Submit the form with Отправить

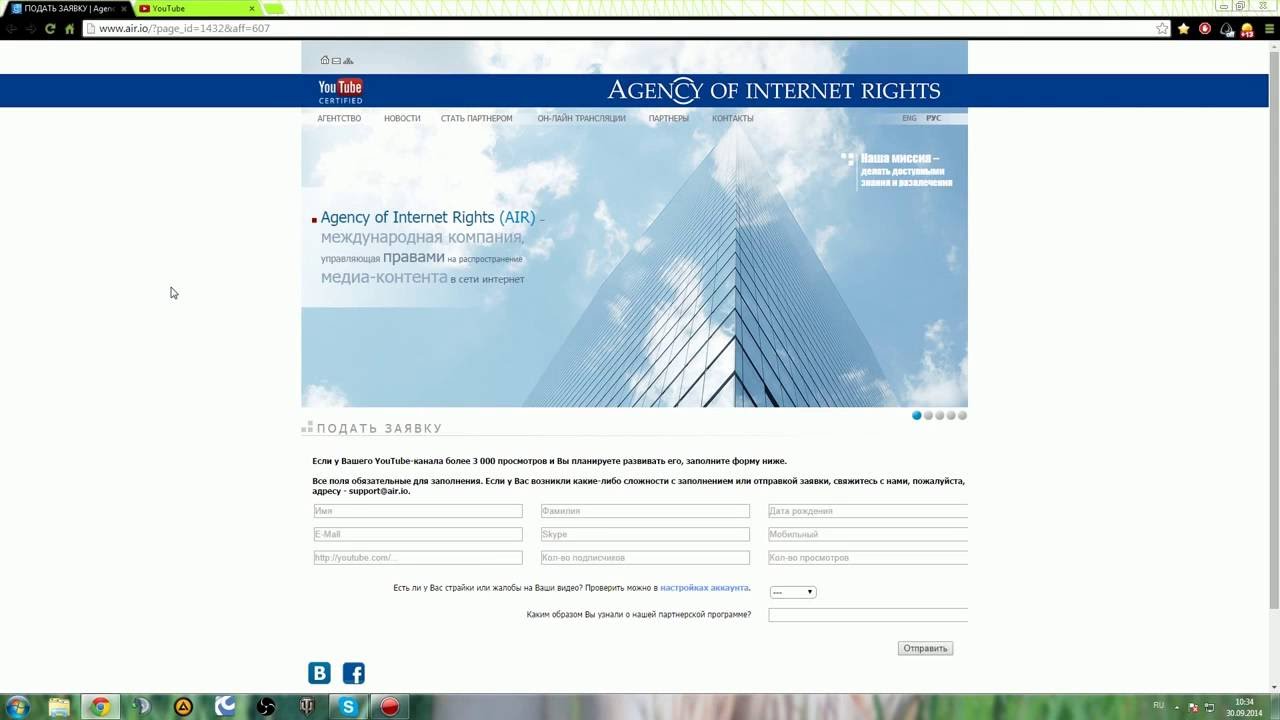(925, 648)
